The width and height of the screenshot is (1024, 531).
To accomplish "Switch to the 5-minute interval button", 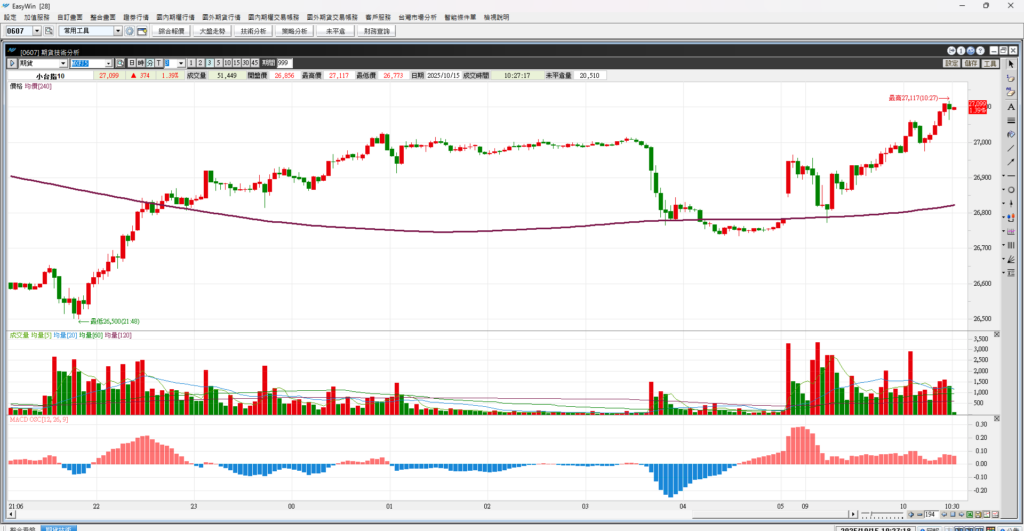I will [217, 63].
